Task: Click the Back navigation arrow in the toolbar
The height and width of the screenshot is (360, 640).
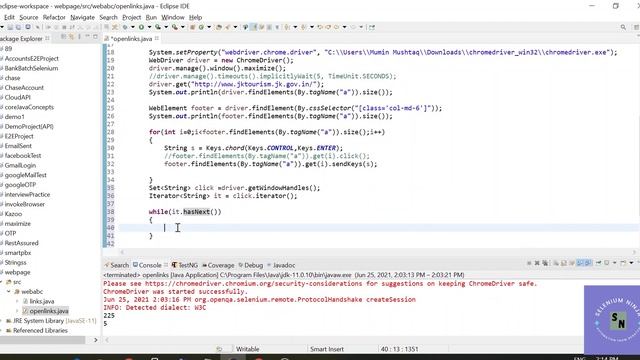Action: coord(337,27)
